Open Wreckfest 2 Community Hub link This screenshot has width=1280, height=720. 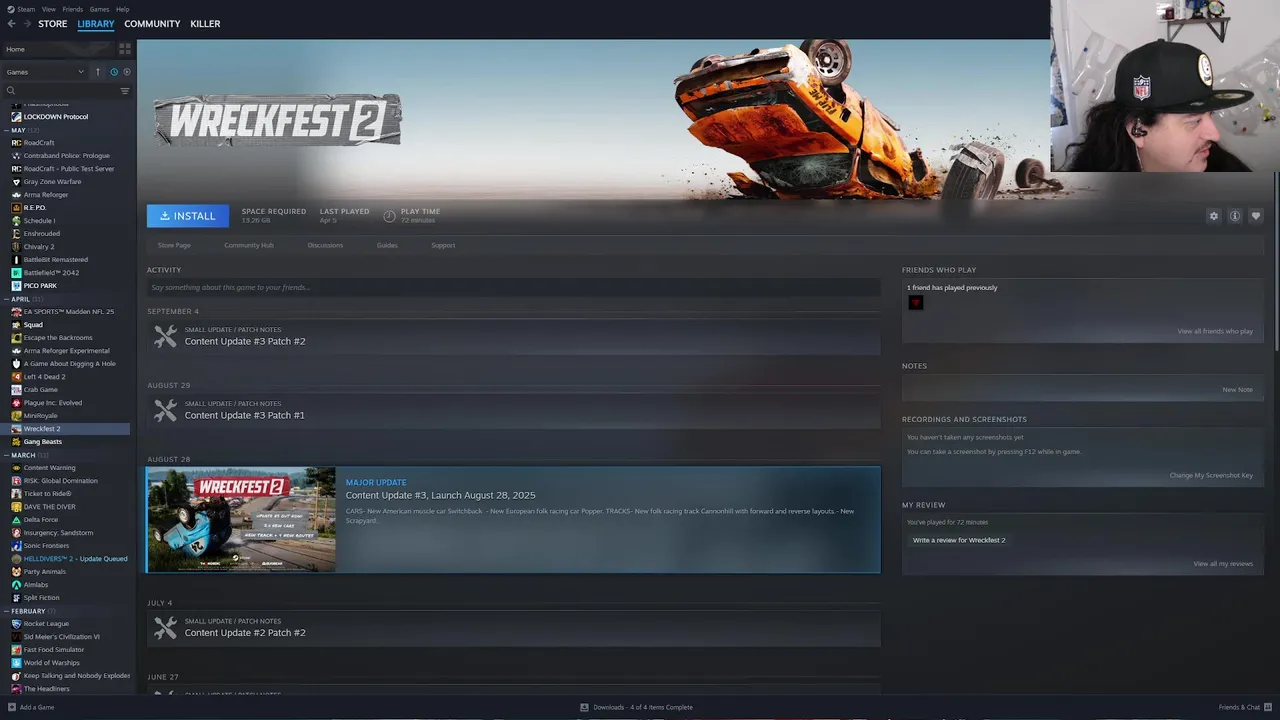click(x=249, y=245)
